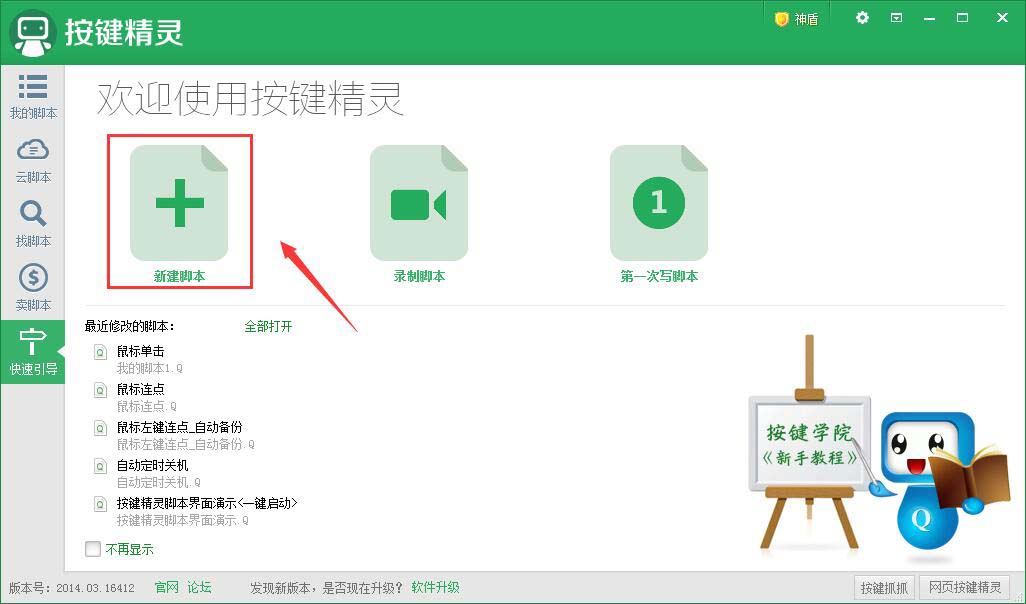Click 全部打开 link
This screenshot has width=1026, height=604.
tap(268, 326)
